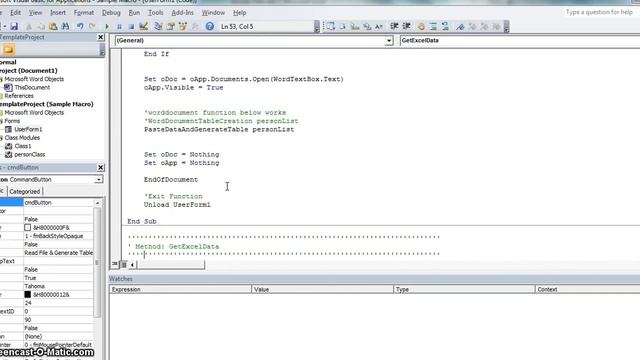Open the Toolbox toolbar icon

click(195, 27)
